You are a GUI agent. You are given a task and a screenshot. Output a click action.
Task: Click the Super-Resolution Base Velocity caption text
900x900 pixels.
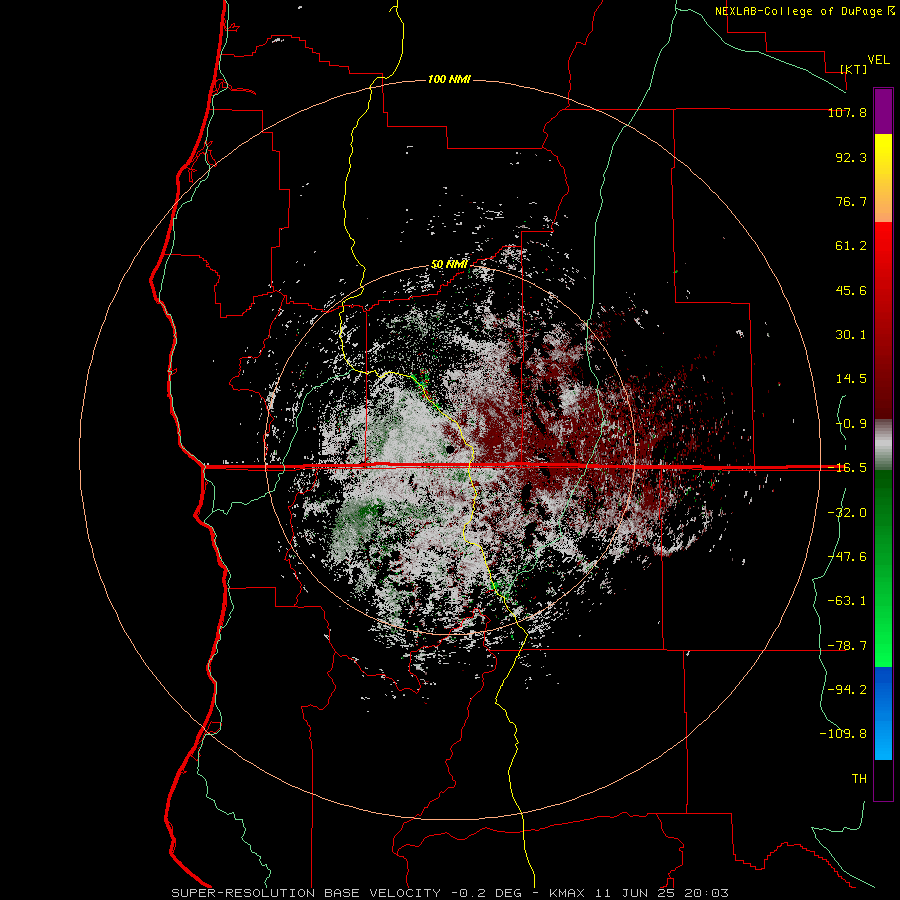306,893
